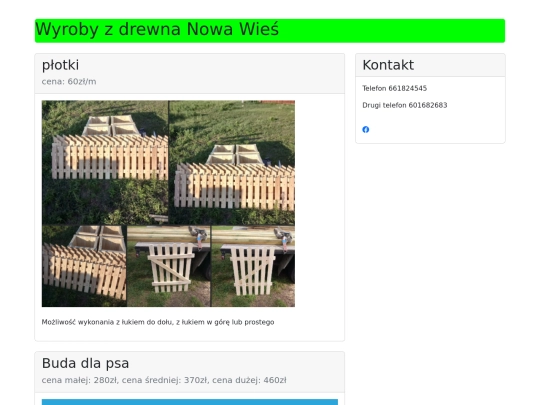
Task: Open the blue Buda dla psa image strip
Action: [x=190, y=402]
